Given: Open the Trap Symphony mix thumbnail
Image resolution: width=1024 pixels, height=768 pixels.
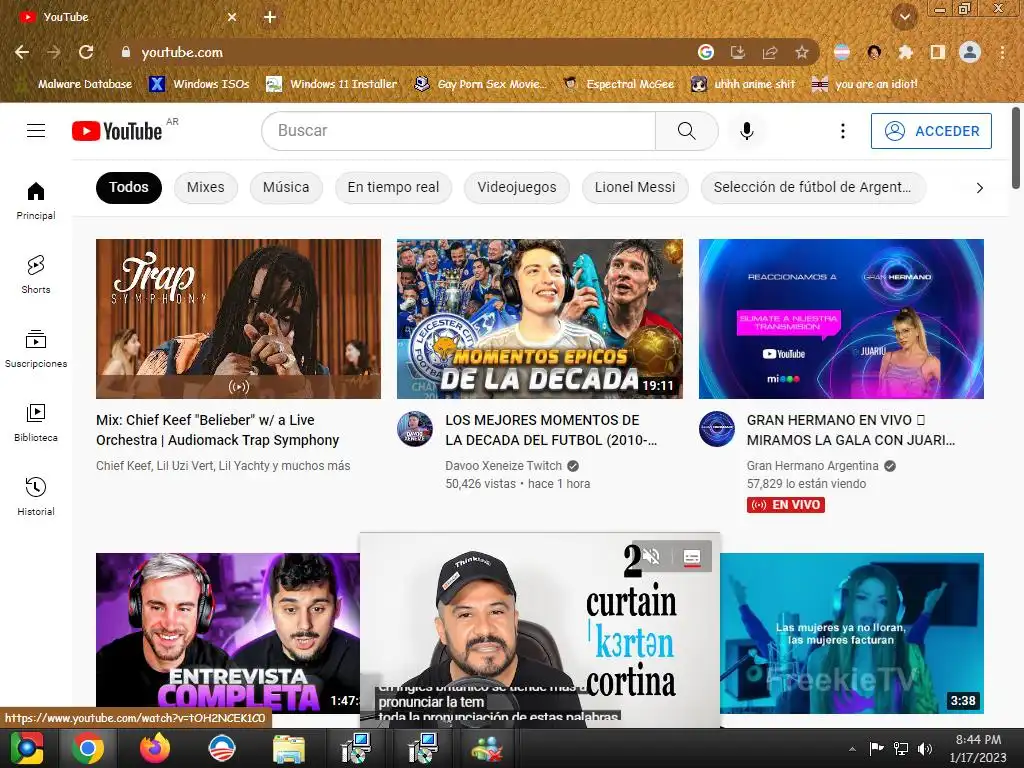Looking at the screenshot, I should click(x=238, y=319).
